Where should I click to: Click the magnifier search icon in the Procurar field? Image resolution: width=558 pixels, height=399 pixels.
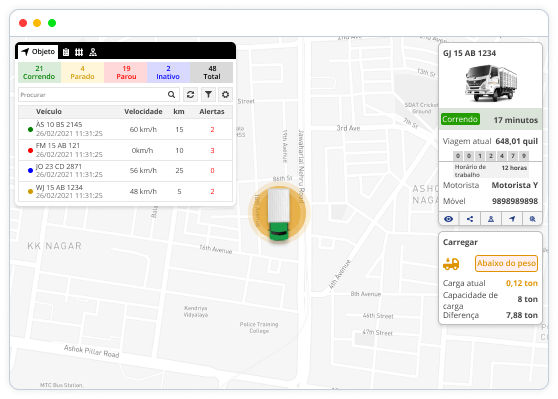(172, 95)
